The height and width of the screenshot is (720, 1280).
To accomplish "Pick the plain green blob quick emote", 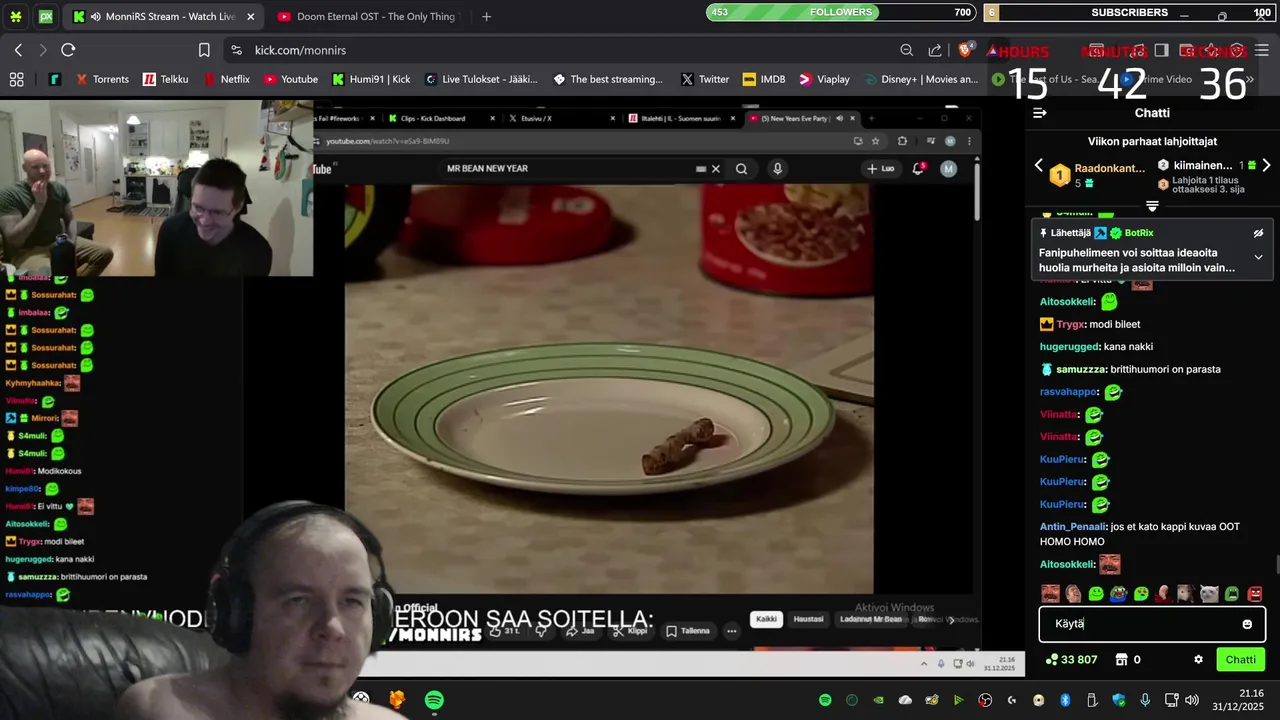I will tap(1096, 594).
